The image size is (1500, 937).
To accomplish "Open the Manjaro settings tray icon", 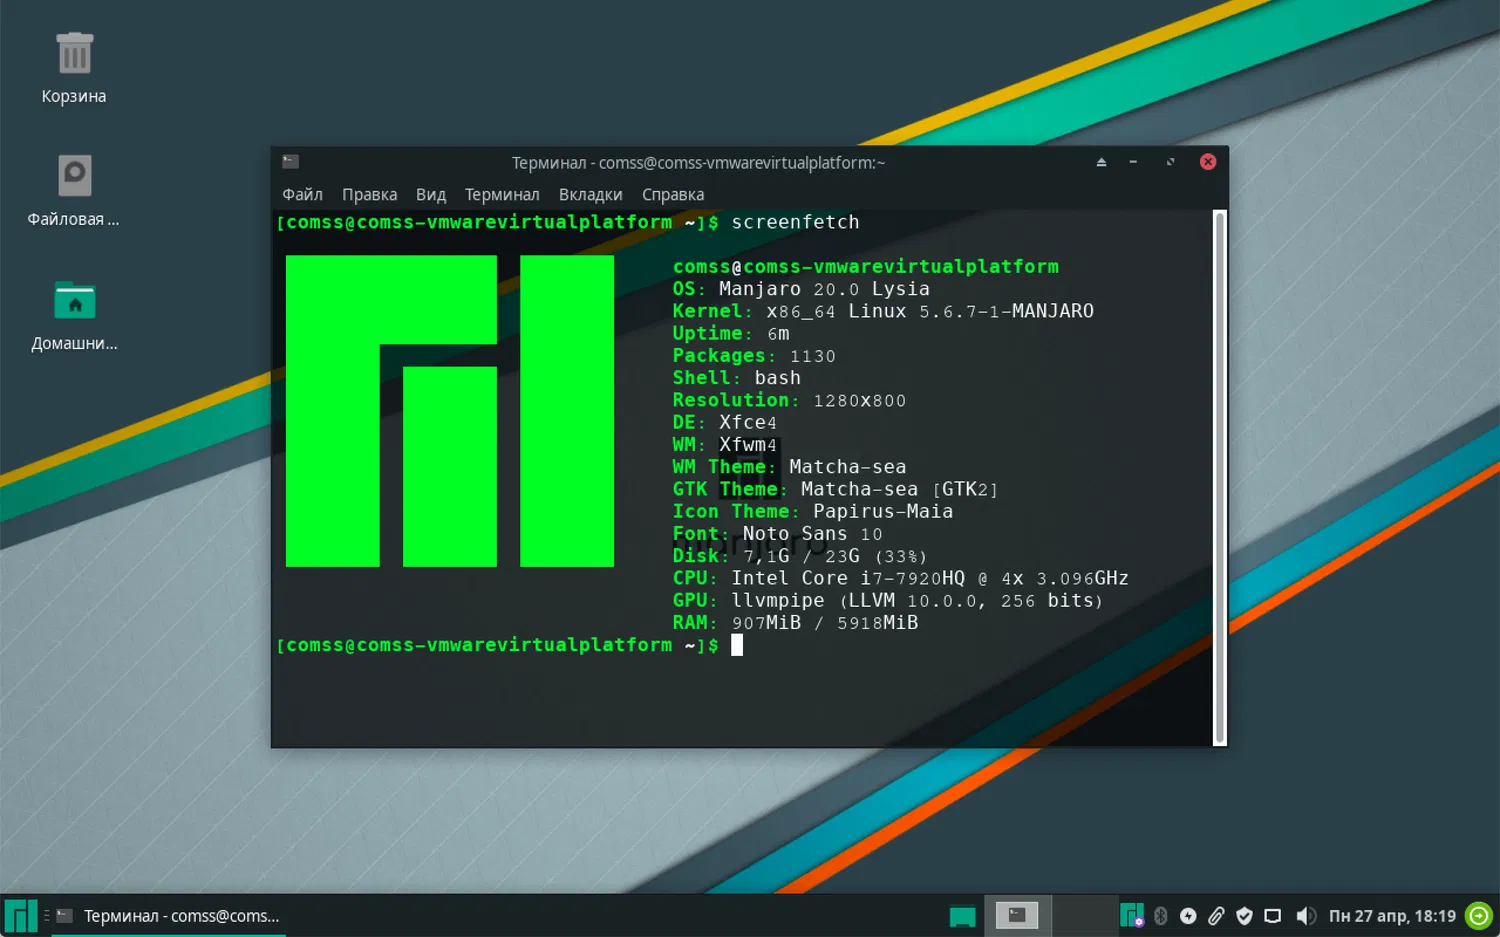I will [1131, 916].
